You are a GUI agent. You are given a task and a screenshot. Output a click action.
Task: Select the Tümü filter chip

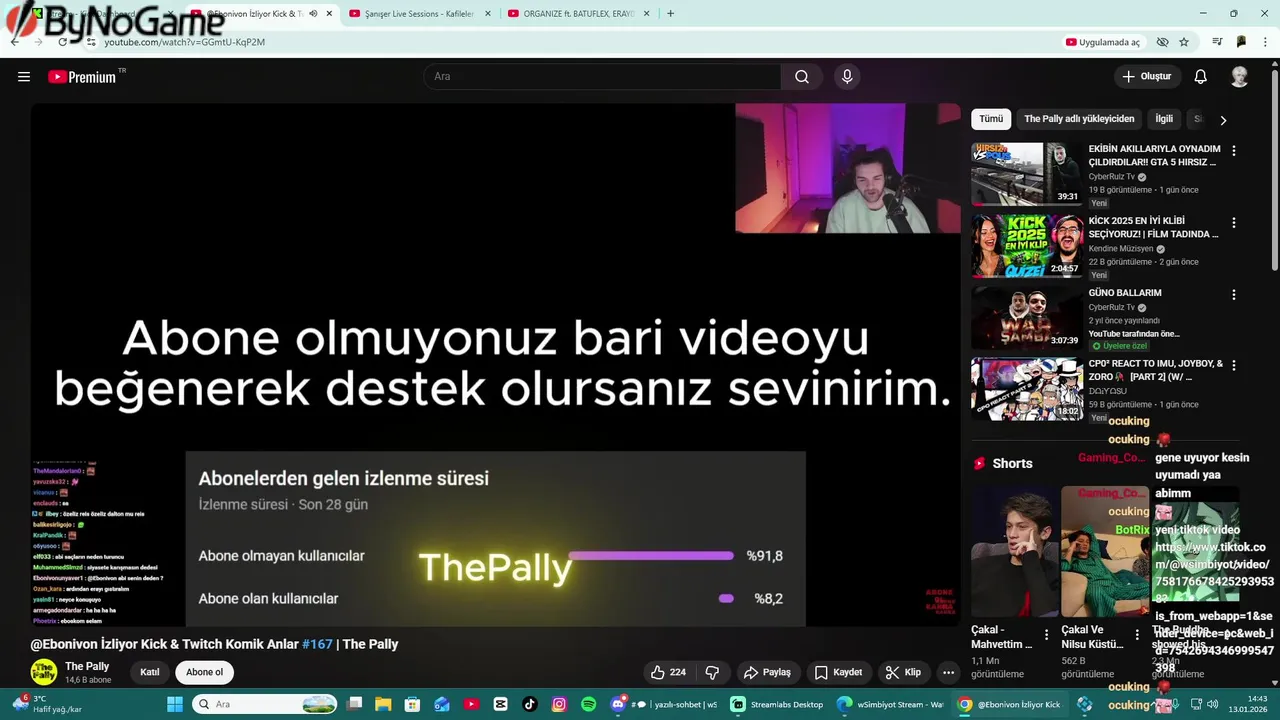991,119
